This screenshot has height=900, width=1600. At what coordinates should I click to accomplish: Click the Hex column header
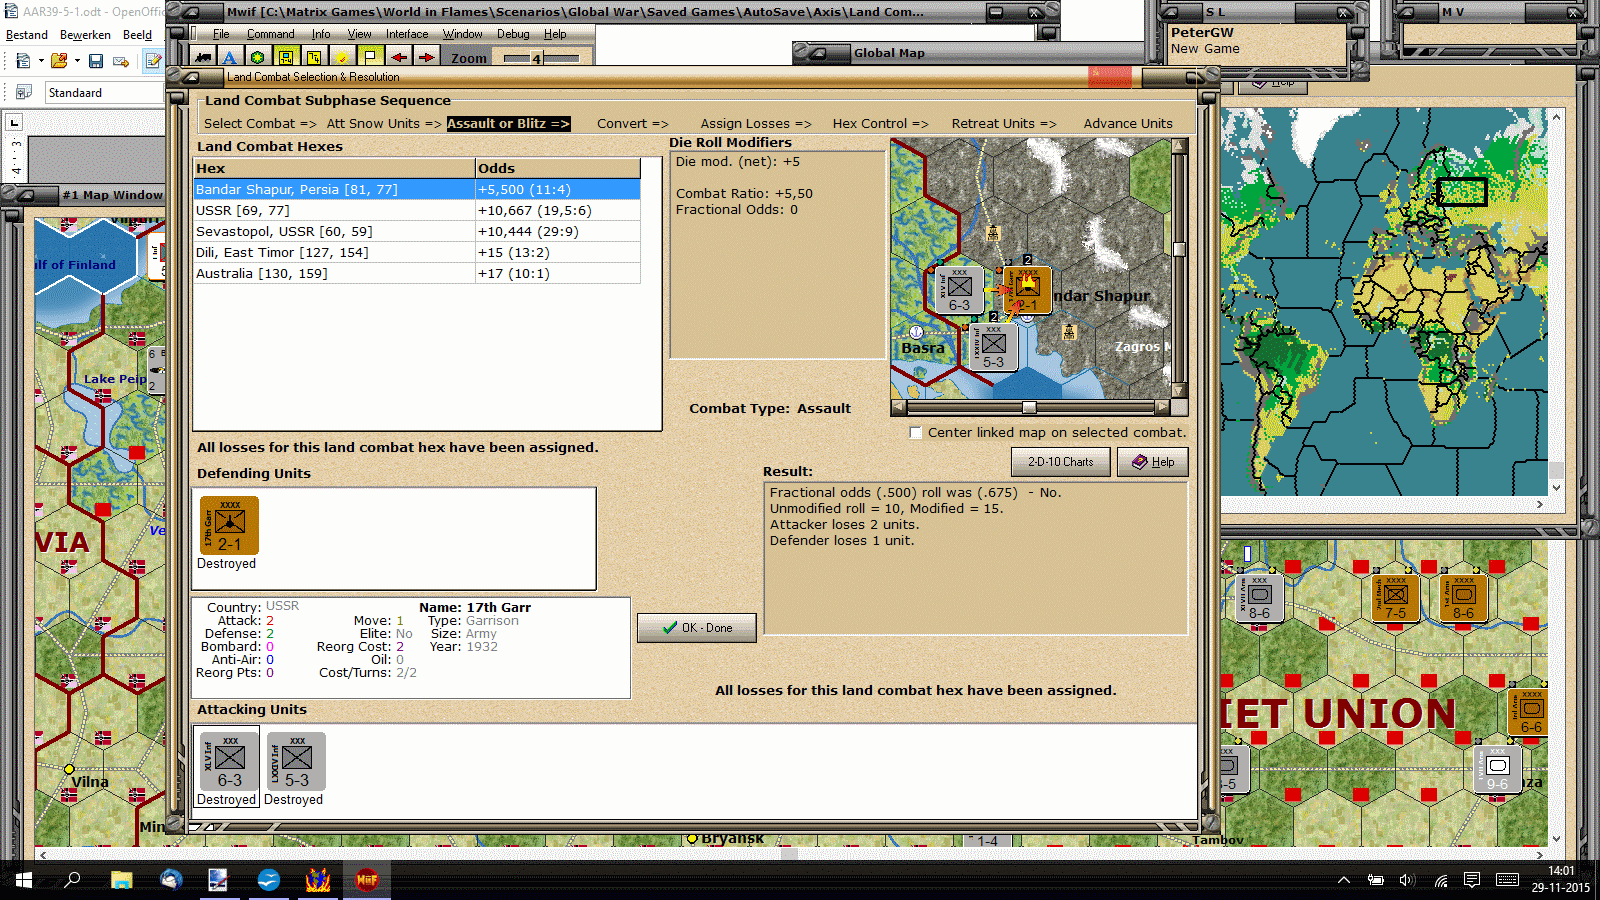334,169
